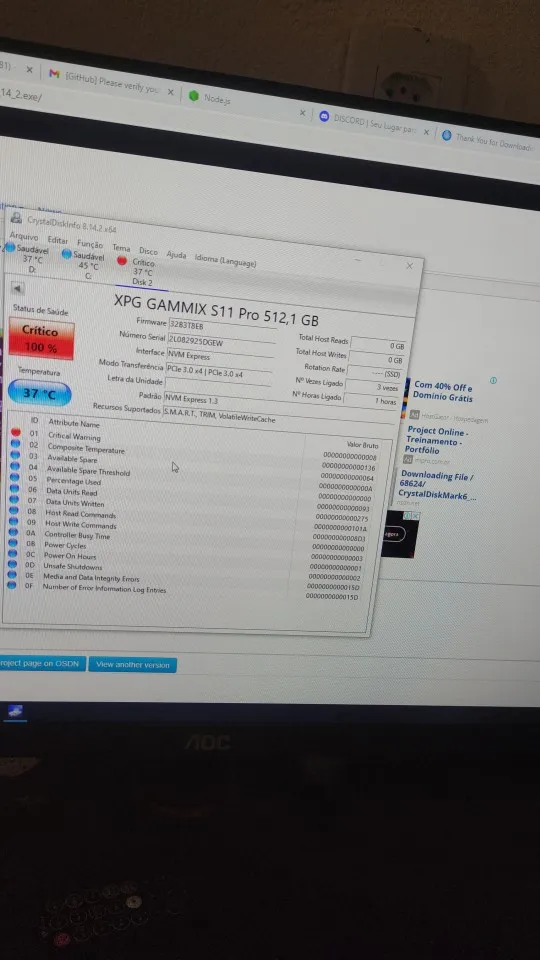Open the Com 40% Off e Domínio Grátis ad
This screenshot has height=960, width=540.
click(x=444, y=391)
